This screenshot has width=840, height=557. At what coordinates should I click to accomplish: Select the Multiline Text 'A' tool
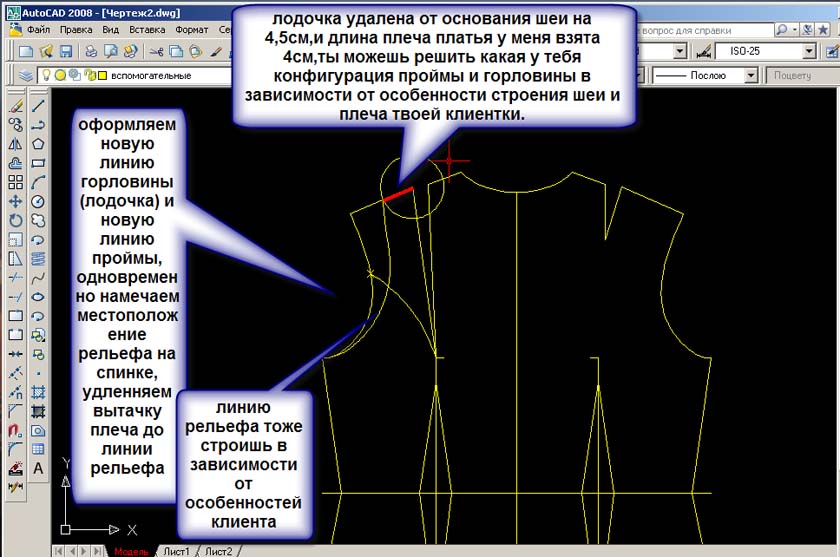38,468
